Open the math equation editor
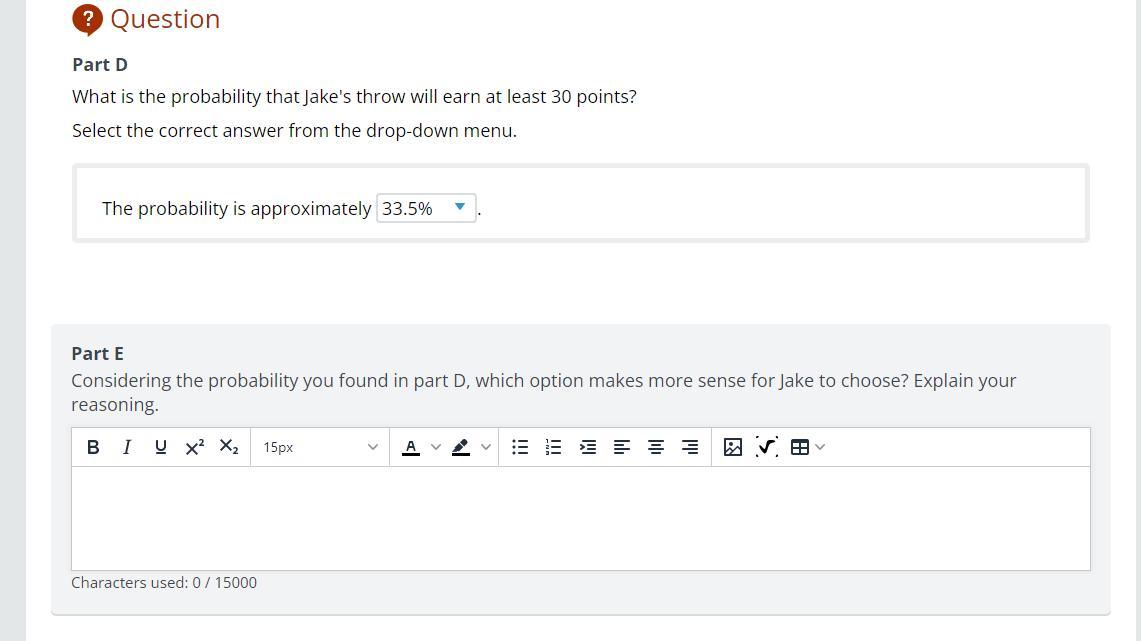The image size is (1141, 641). (767, 447)
